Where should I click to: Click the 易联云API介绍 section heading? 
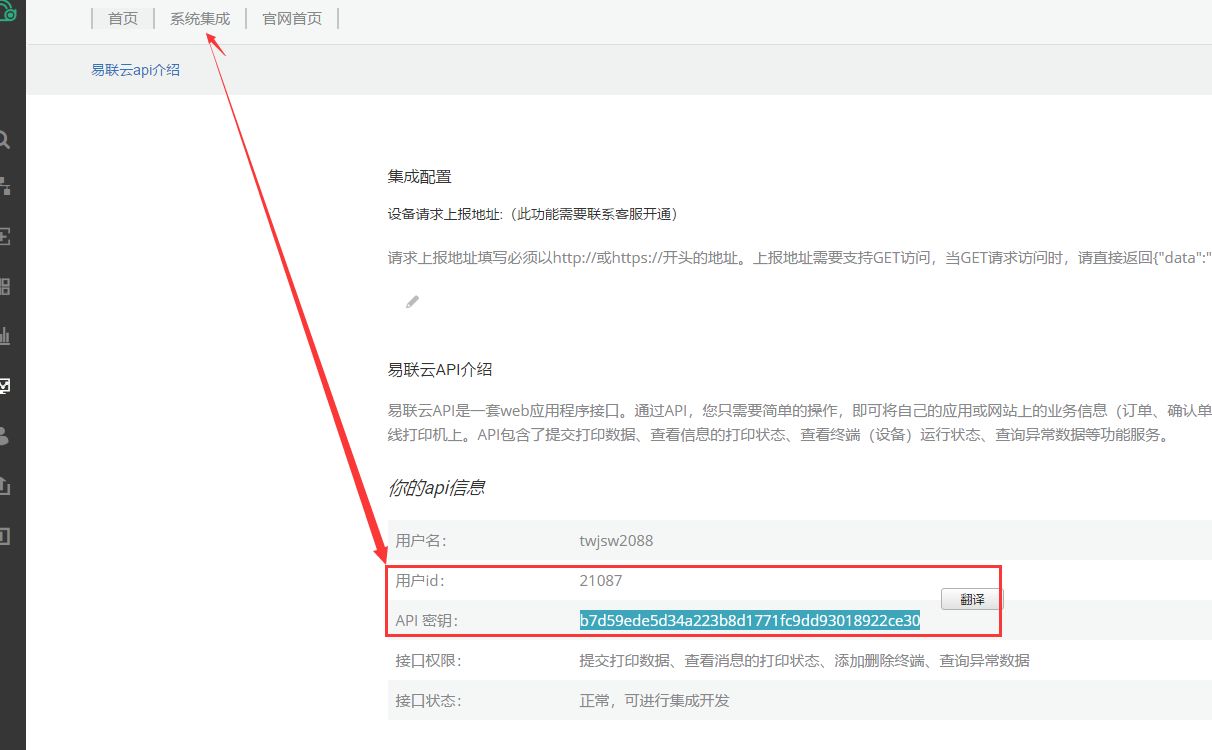pyautogui.click(x=440, y=369)
